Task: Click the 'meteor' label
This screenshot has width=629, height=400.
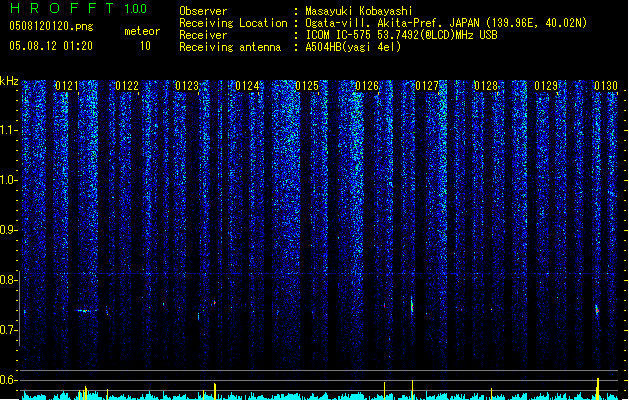Action: [142, 31]
